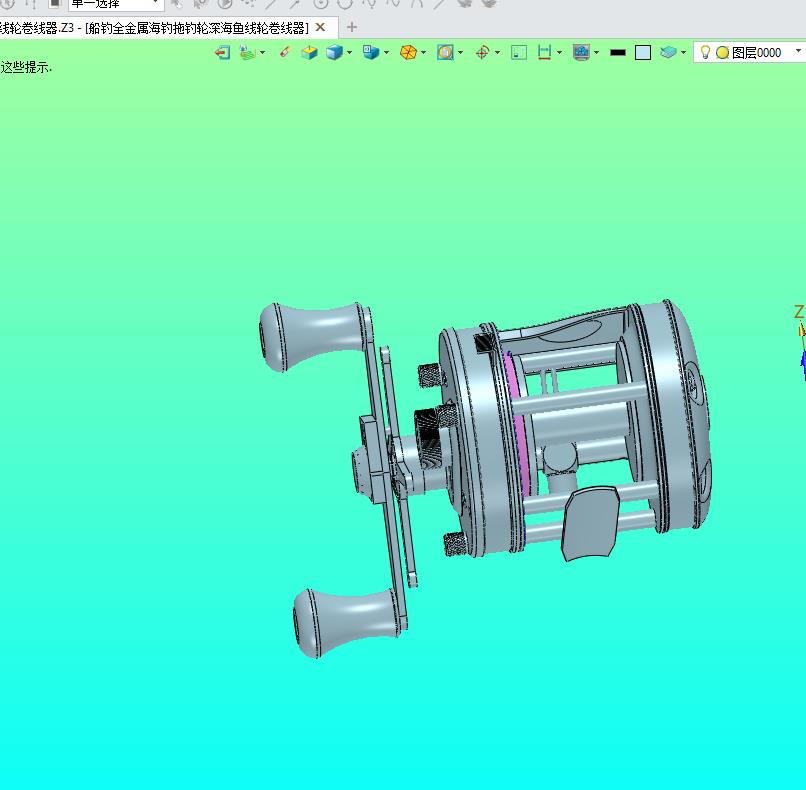Screen dimensions: 806x790
Task: Click the black color swatch
Action: click(x=618, y=52)
